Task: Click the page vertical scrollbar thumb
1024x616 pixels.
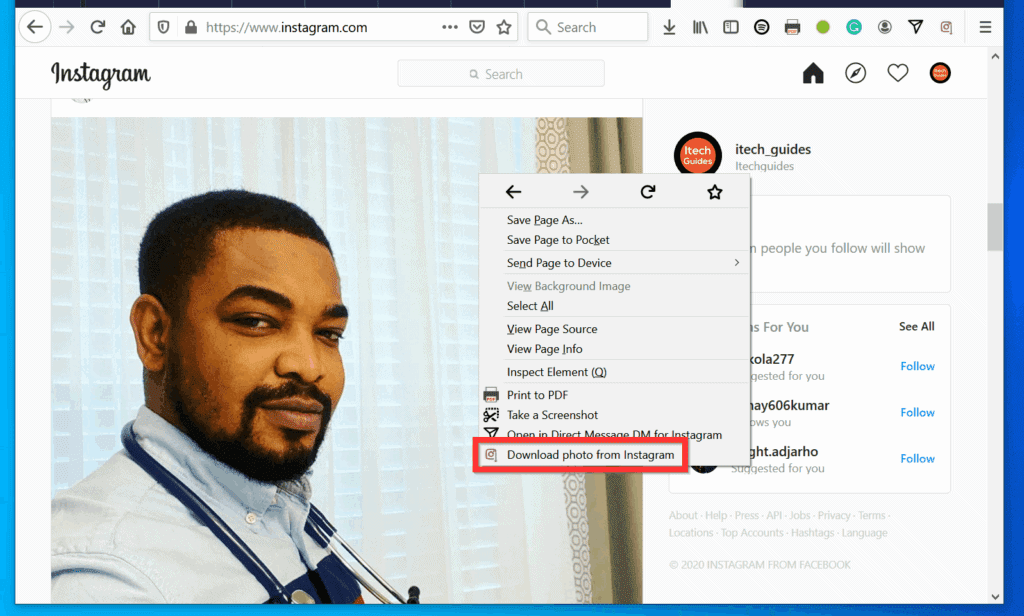Action: (995, 227)
